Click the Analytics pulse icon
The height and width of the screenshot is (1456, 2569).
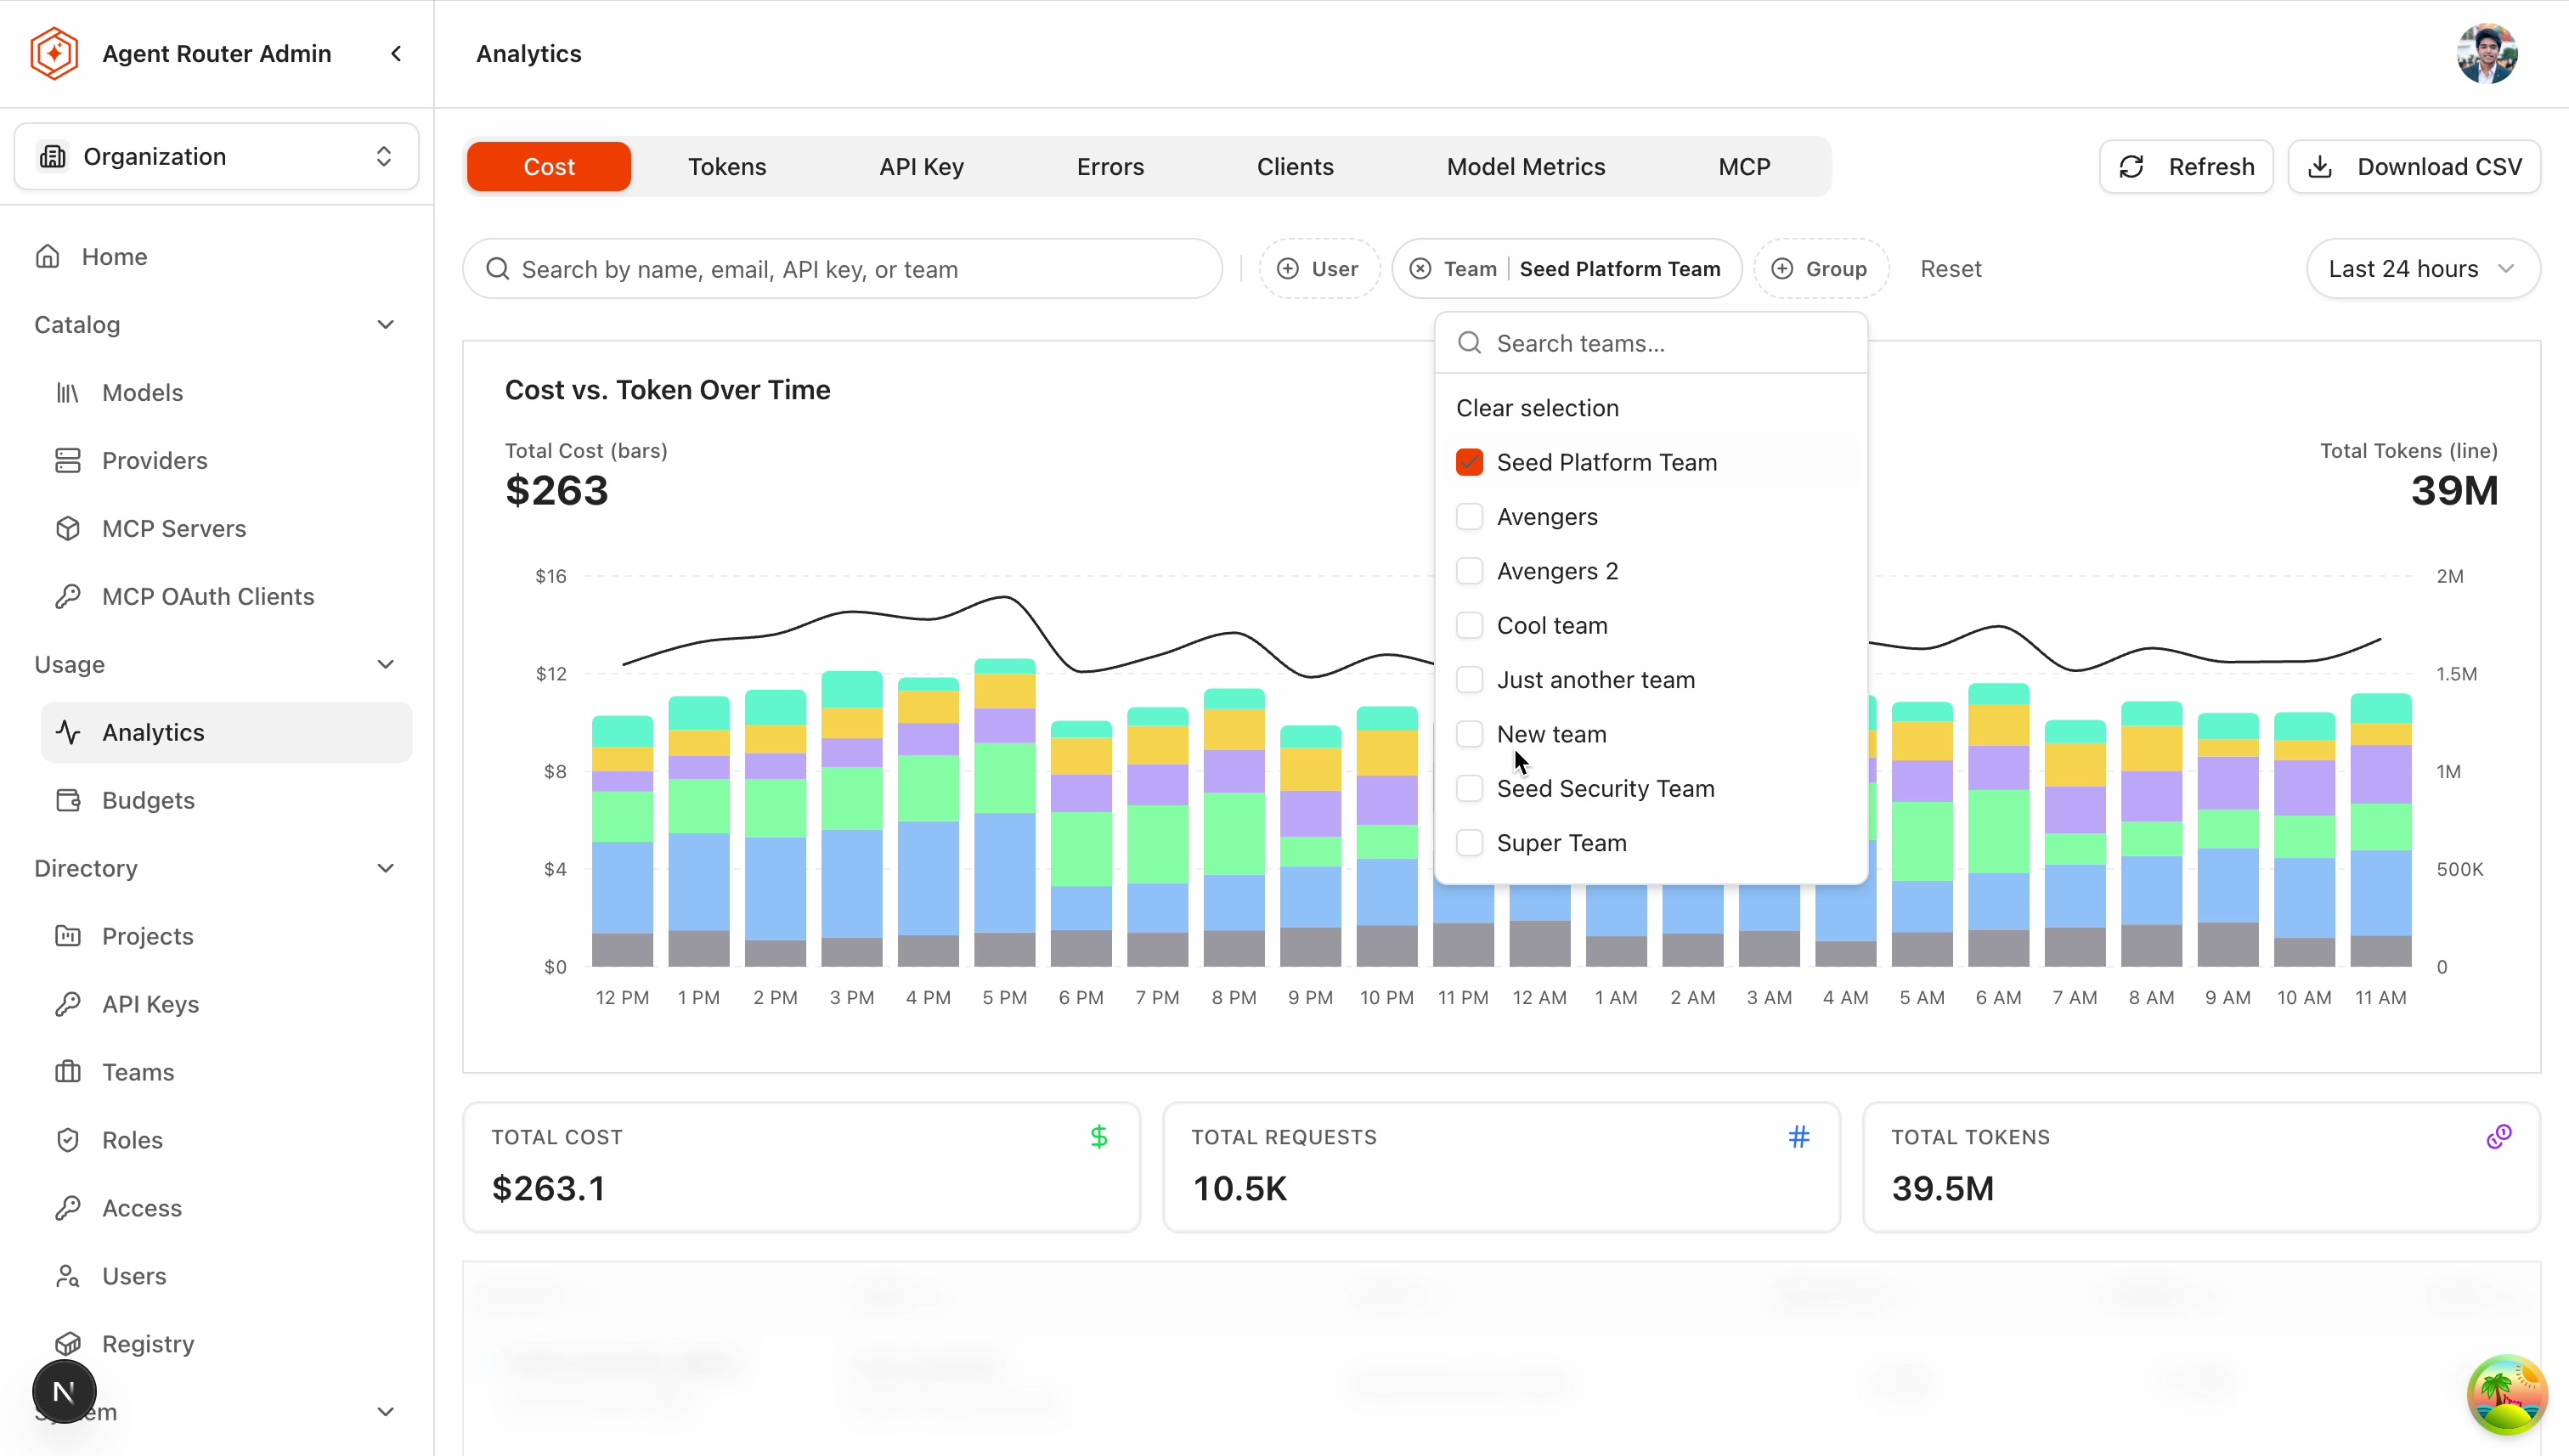[x=68, y=733]
